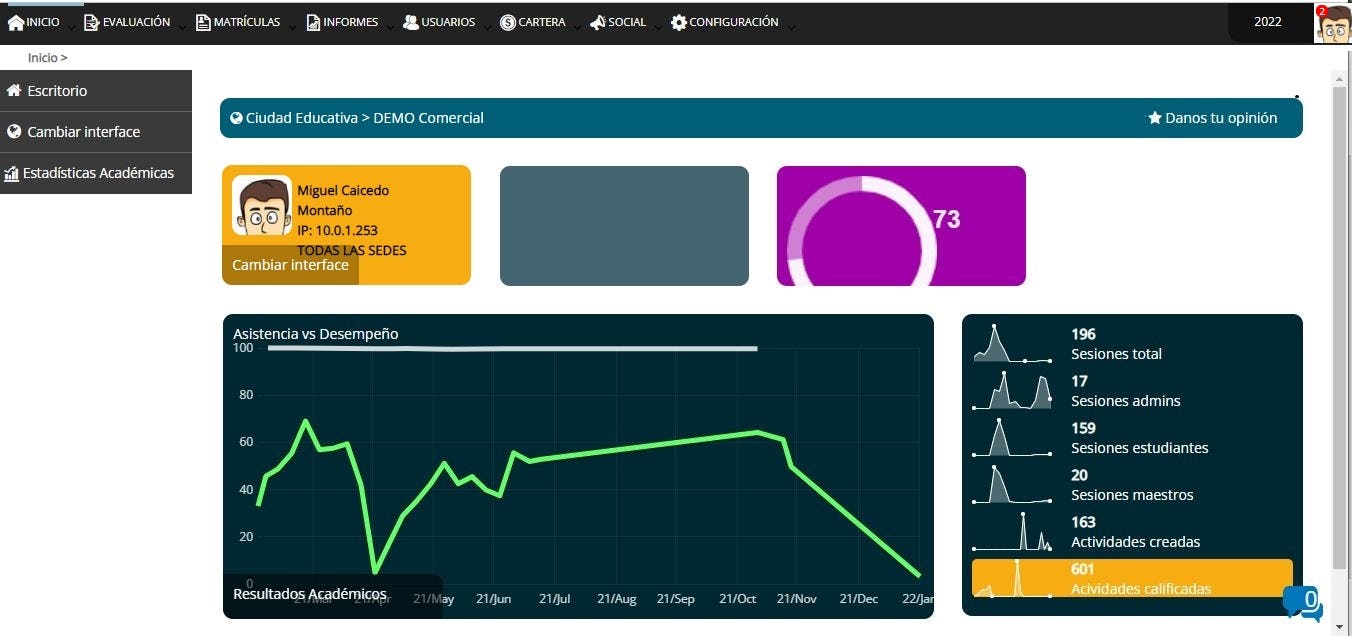Click the globe icon beside Cambiar interface
Image resolution: width=1352 pixels, height=636 pixels.
click(x=13, y=131)
